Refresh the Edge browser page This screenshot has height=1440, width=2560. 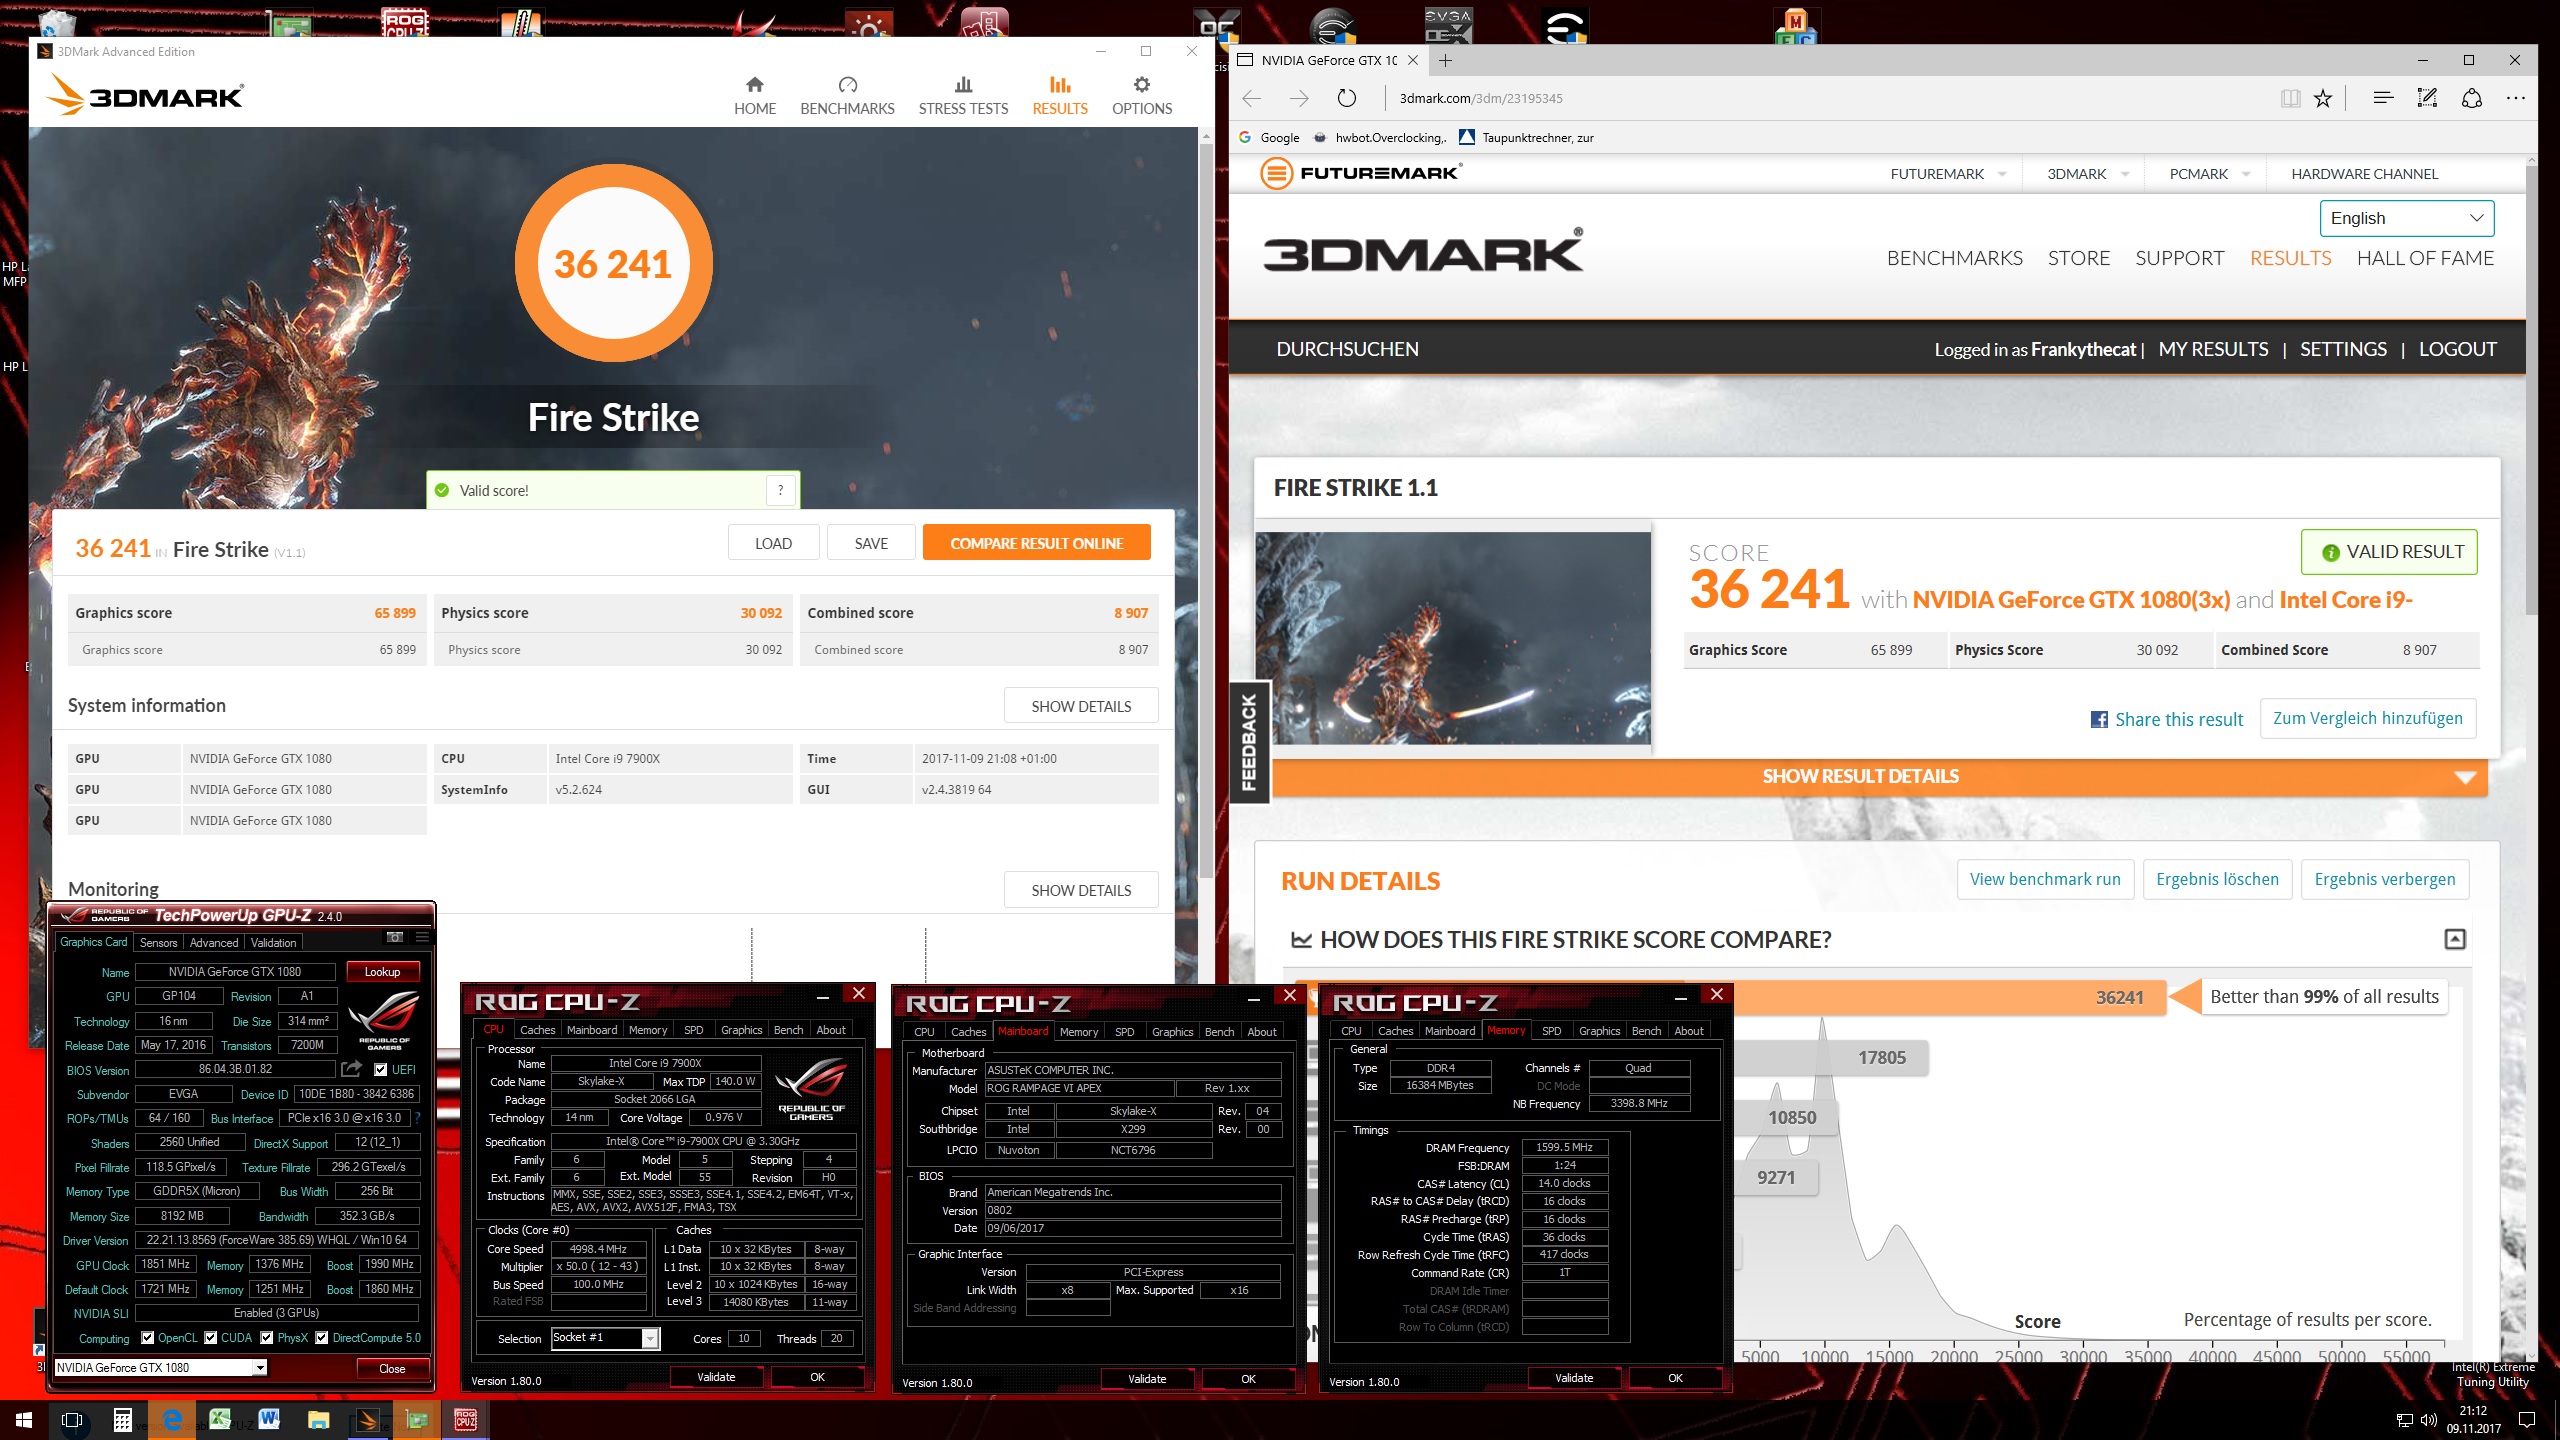coord(1347,98)
